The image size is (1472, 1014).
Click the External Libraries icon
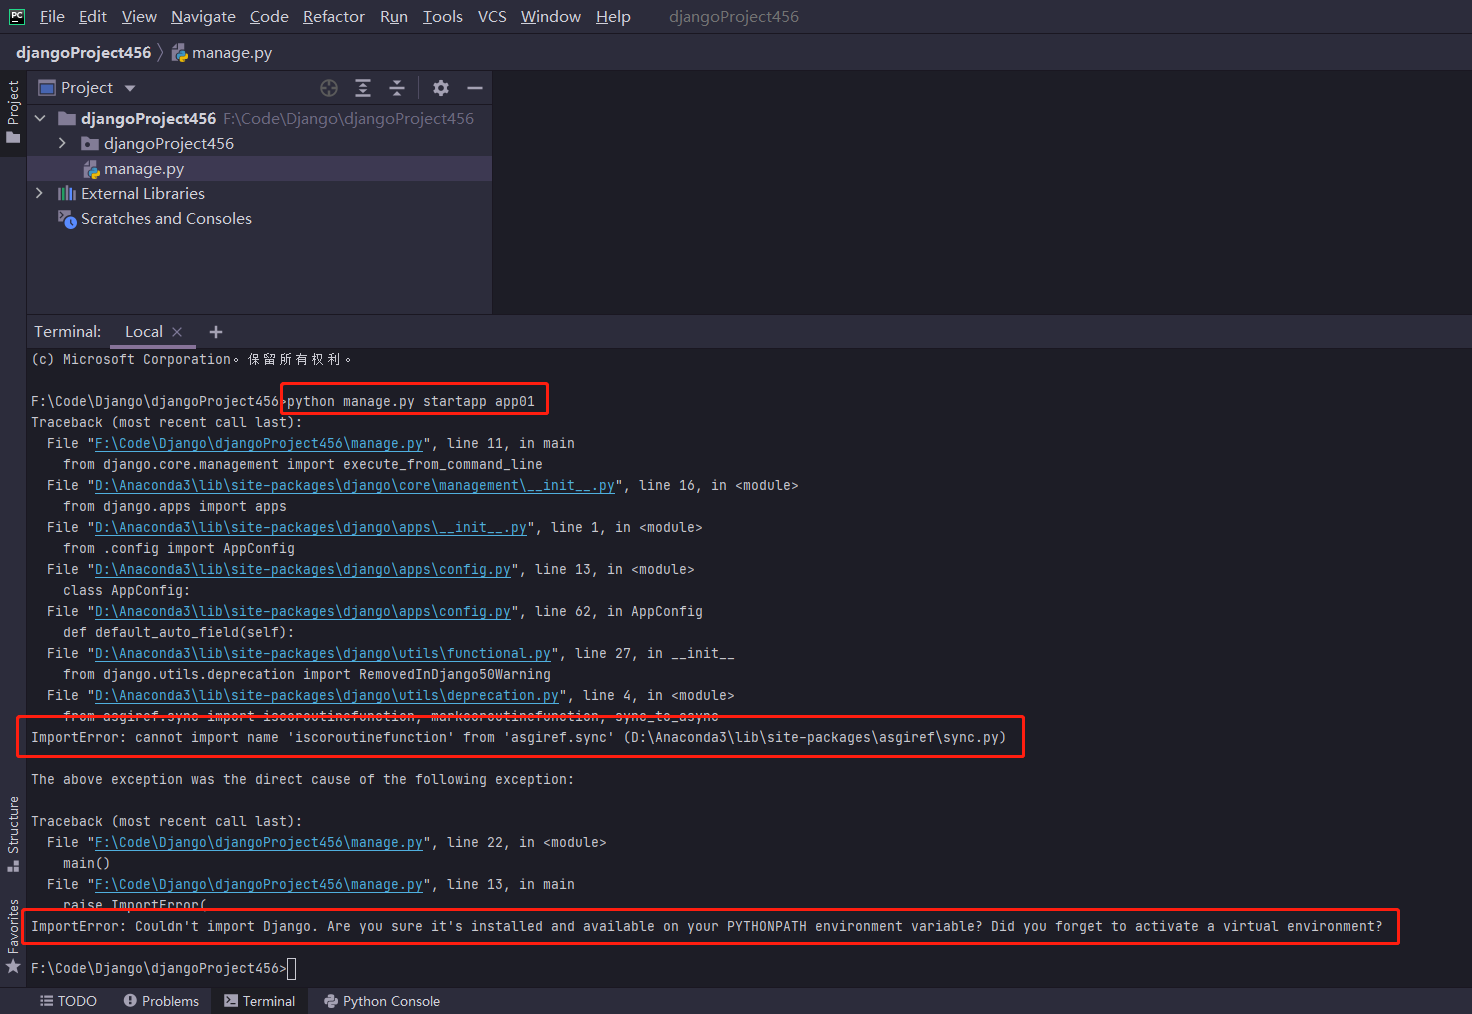[67, 194]
